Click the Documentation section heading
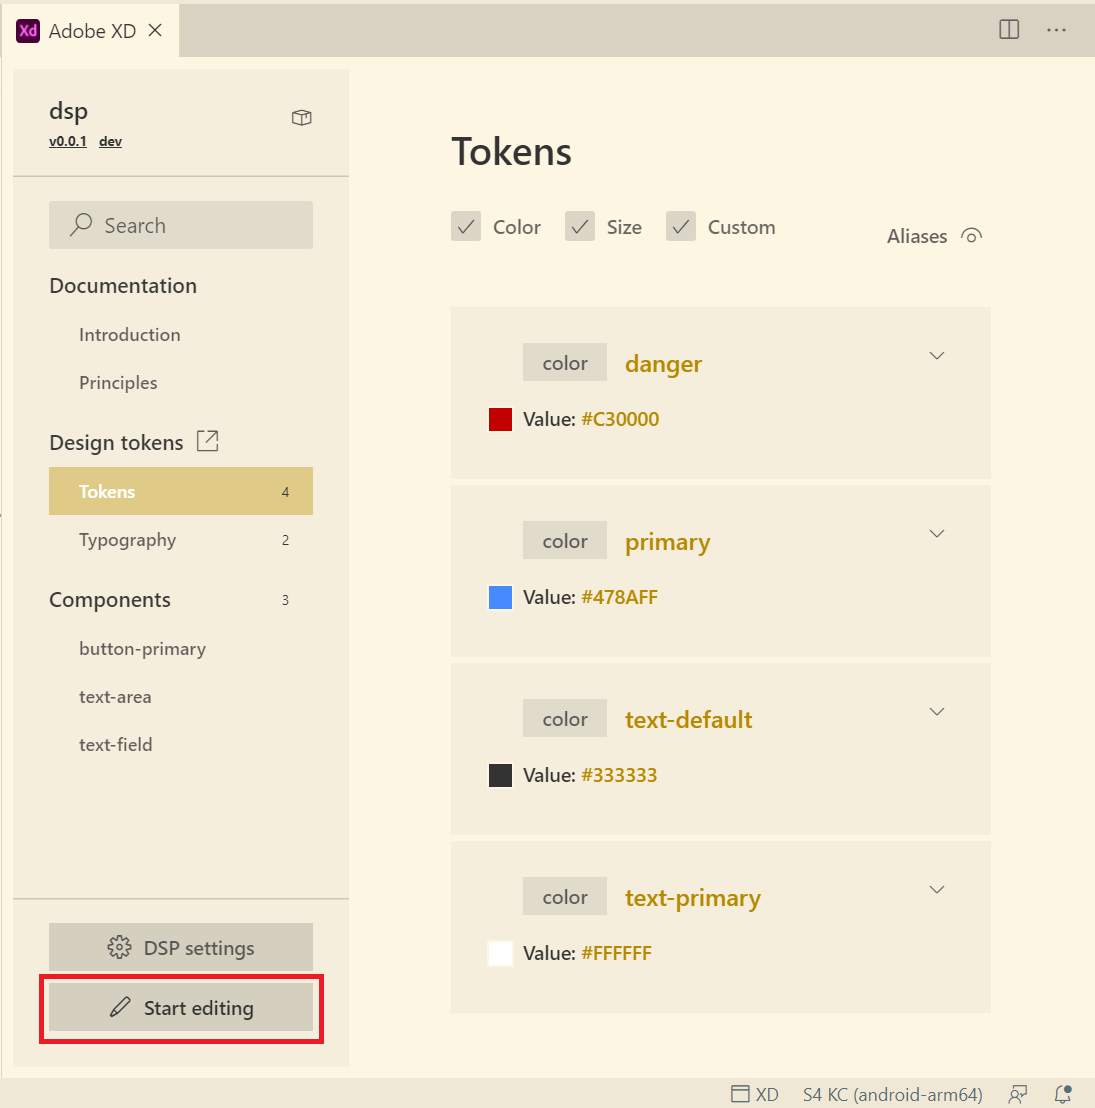This screenshot has height=1108, width=1095. pyautogui.click(x=123, y=285)
